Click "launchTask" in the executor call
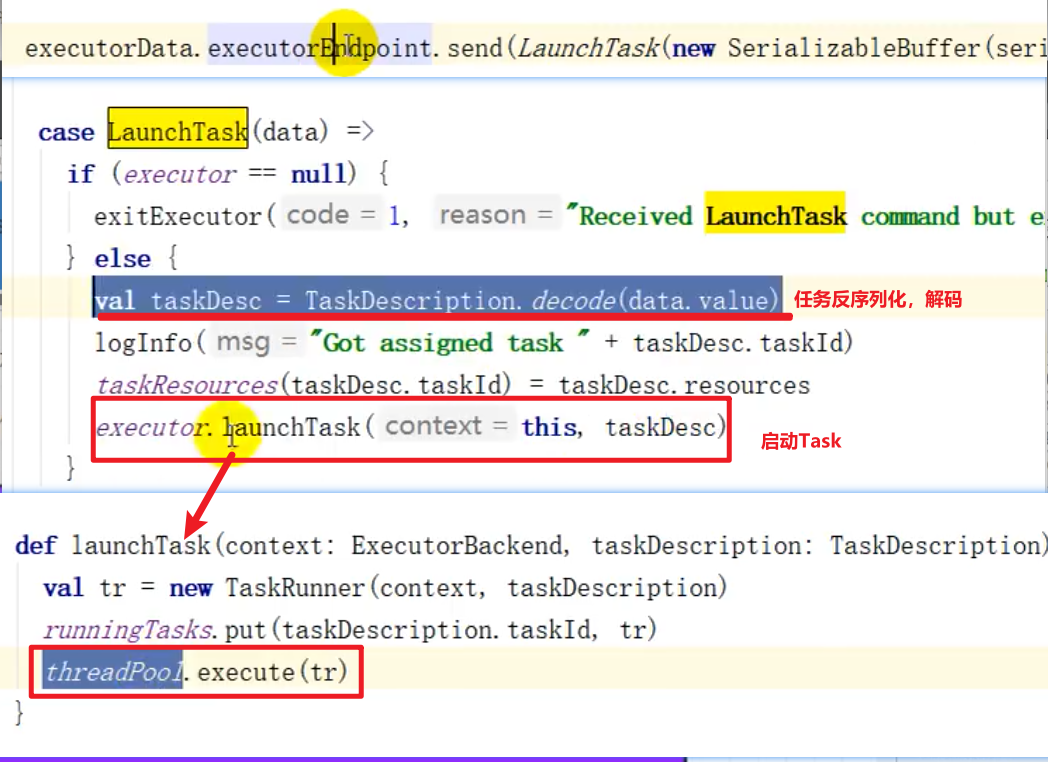The image size is (1048, 762). [x=291, y=427]
